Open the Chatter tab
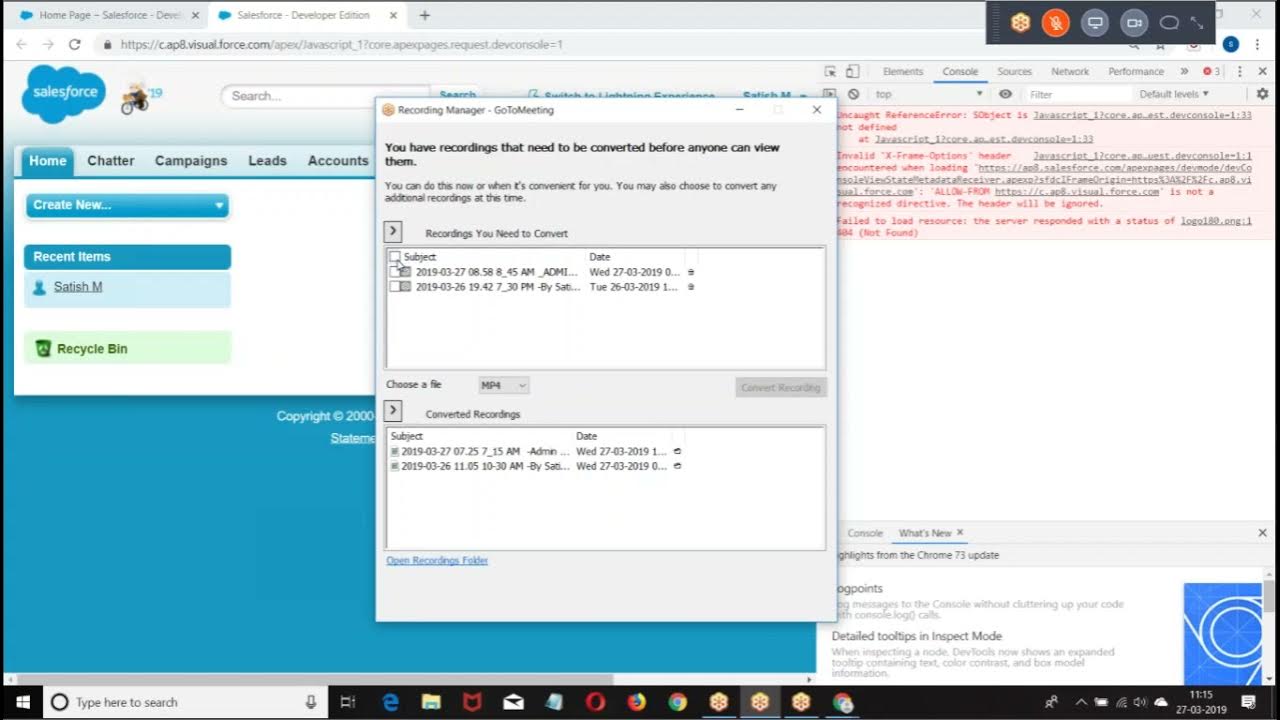This screenshot has width=1280, height=720. [110, 161]
